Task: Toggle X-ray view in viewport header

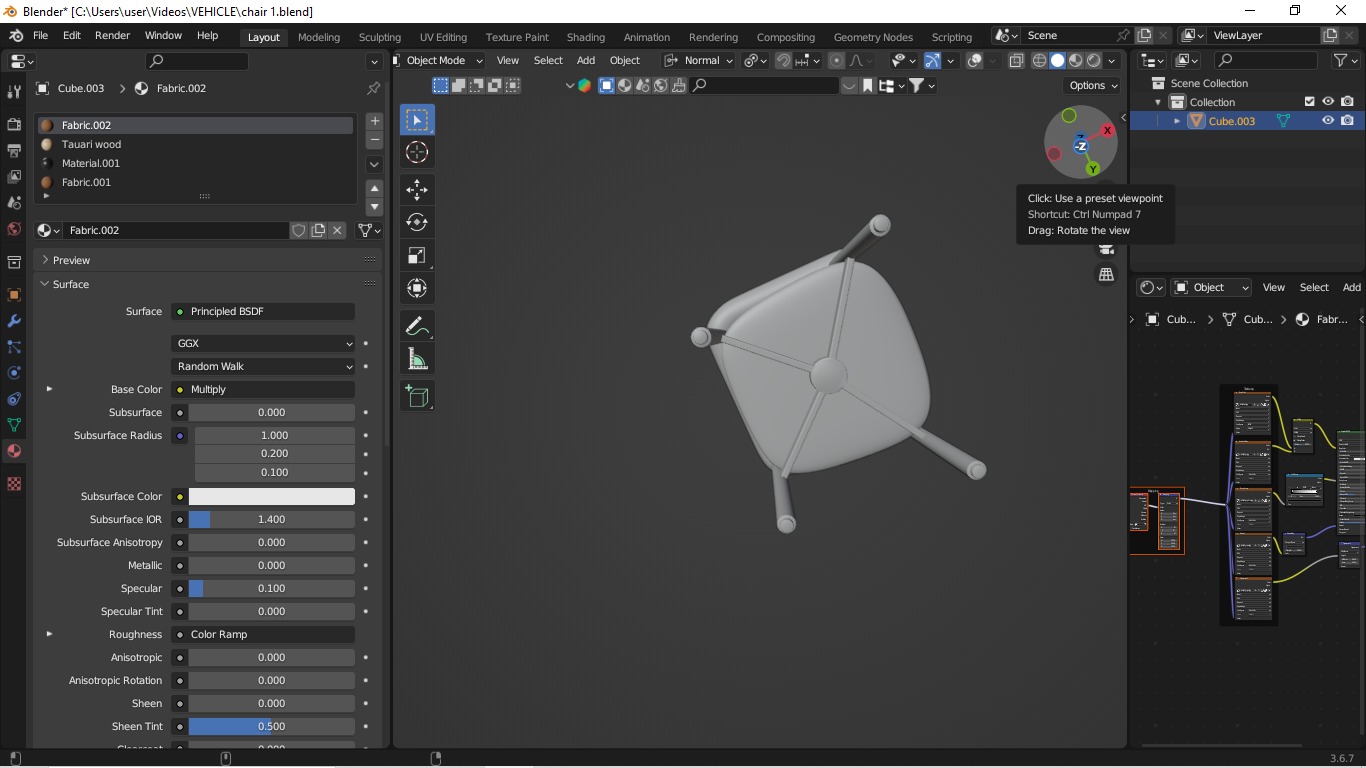Action: tap(1016, 60)
